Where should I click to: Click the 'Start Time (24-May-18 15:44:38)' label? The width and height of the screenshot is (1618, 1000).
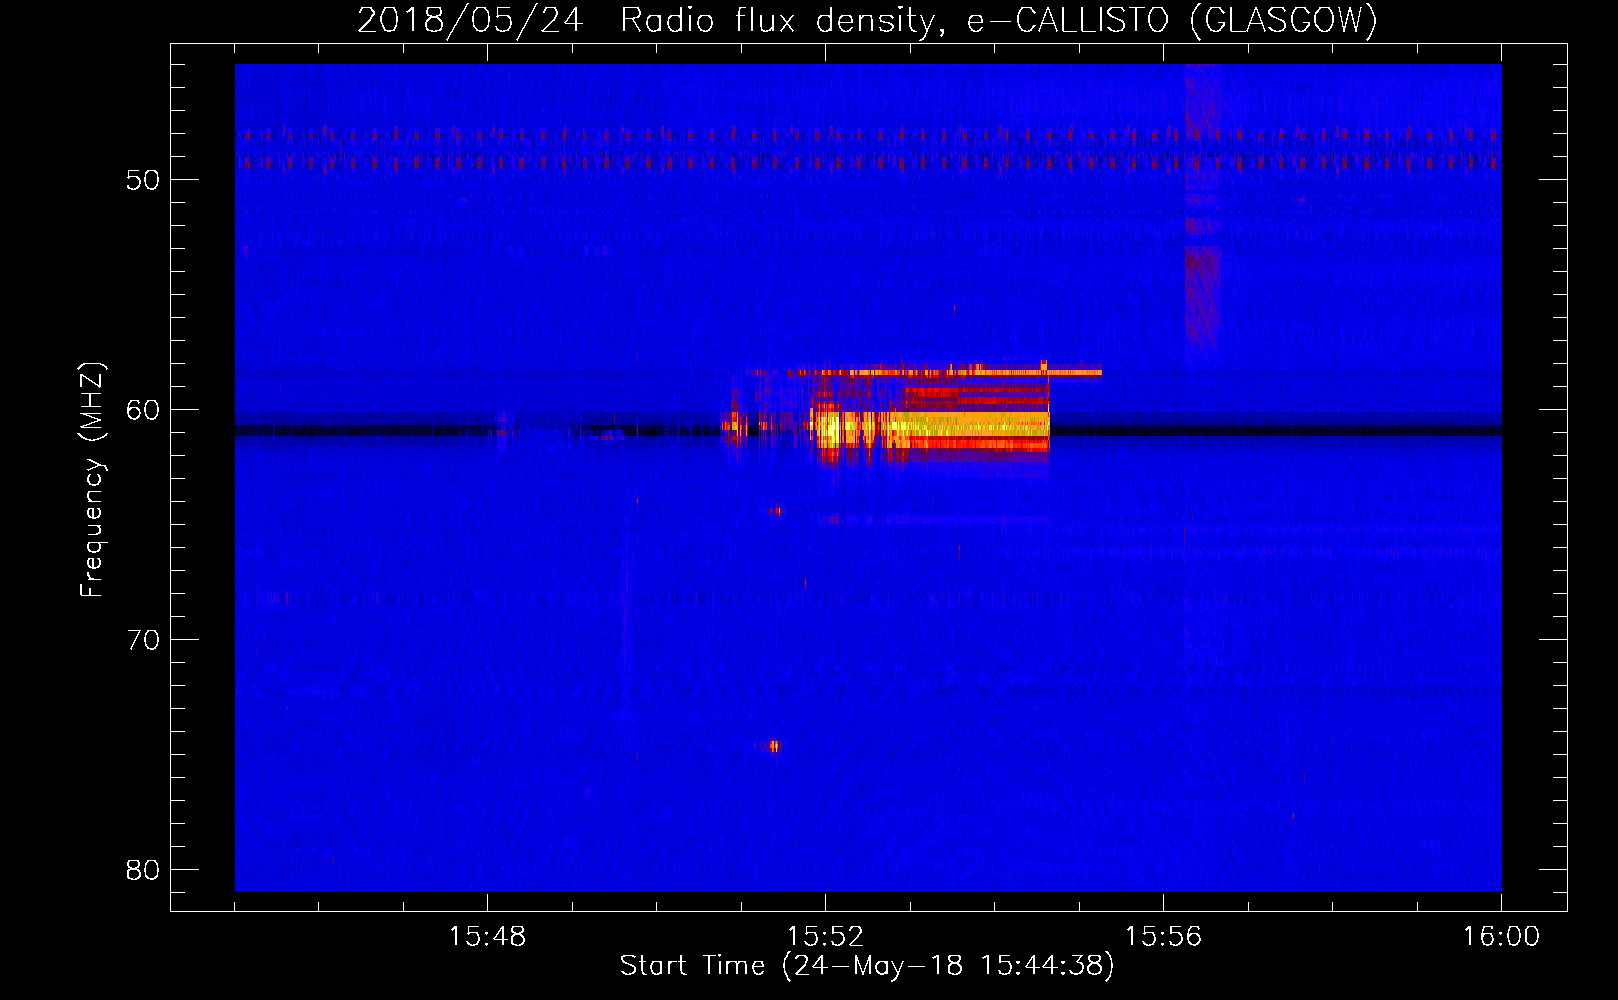(x=867, y=966)
